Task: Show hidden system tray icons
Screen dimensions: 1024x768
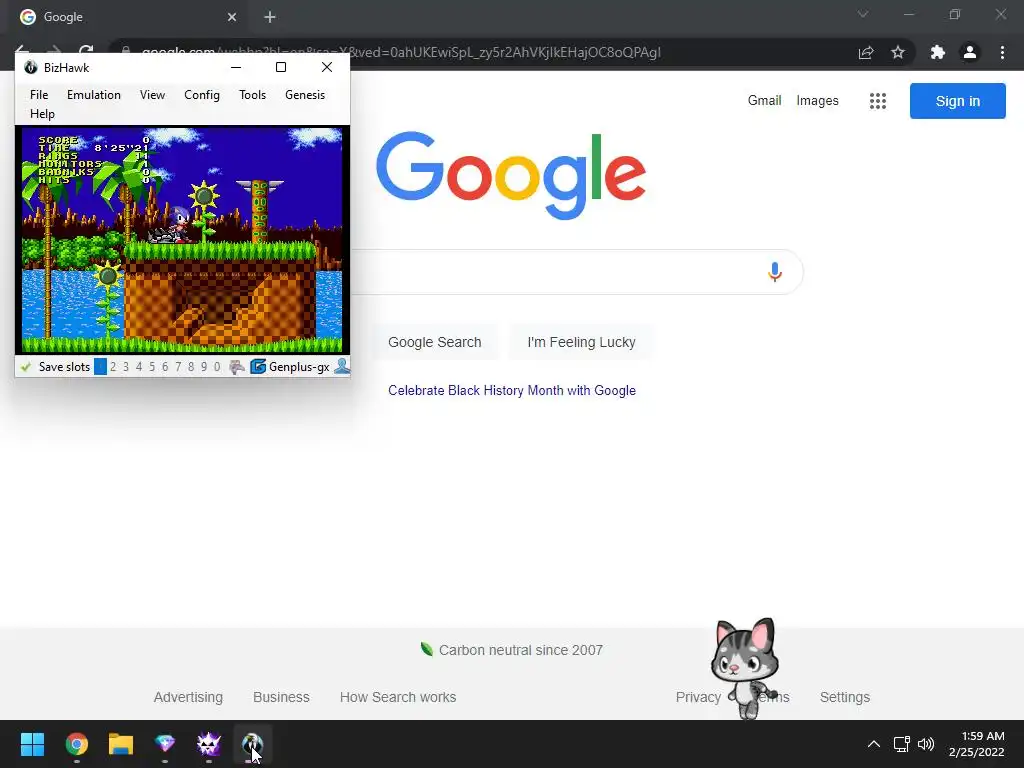Action: click(874, 744)
